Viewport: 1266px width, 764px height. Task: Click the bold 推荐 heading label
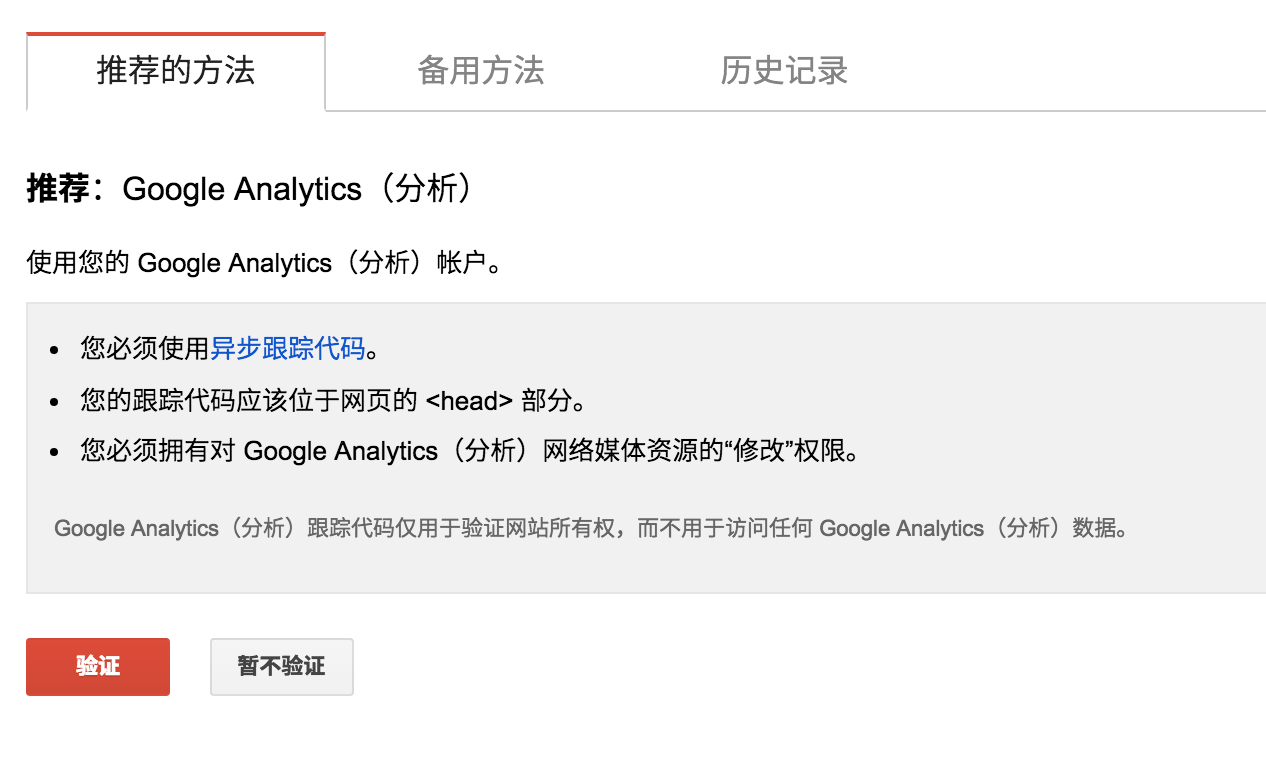point(58,189)
